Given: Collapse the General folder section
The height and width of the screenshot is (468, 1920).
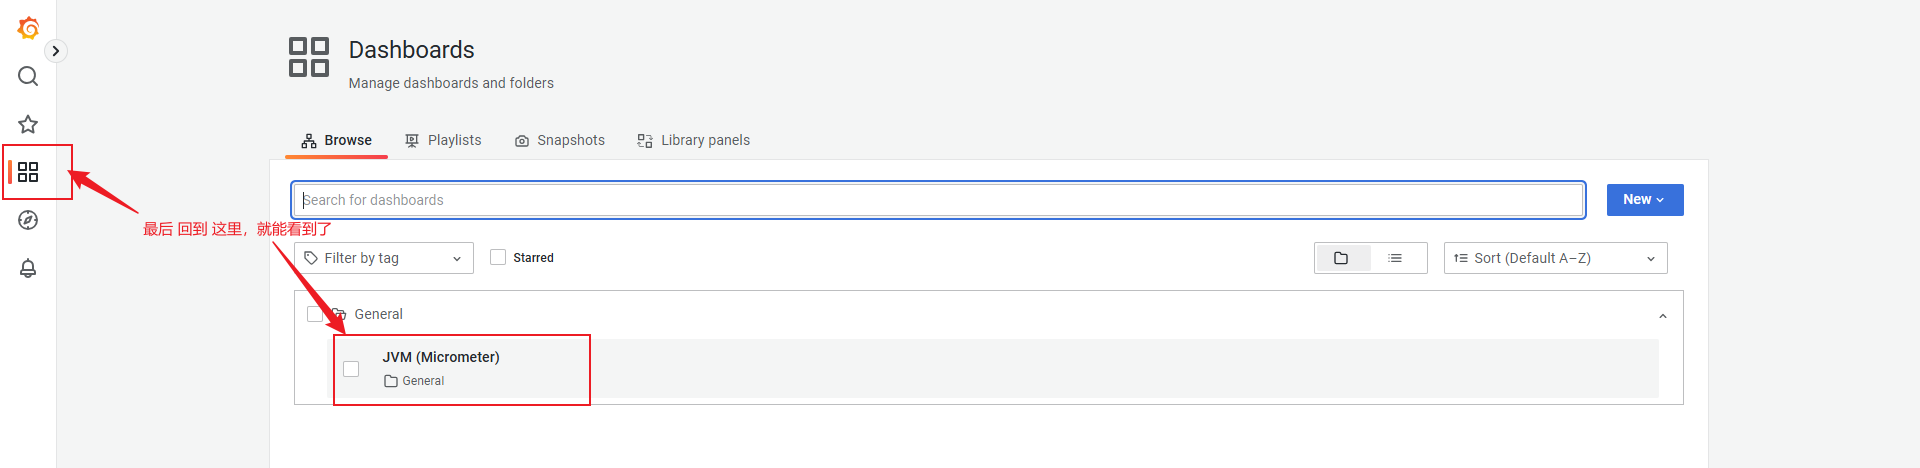Looking at the screenshot, I should [x=1663, y=315].
